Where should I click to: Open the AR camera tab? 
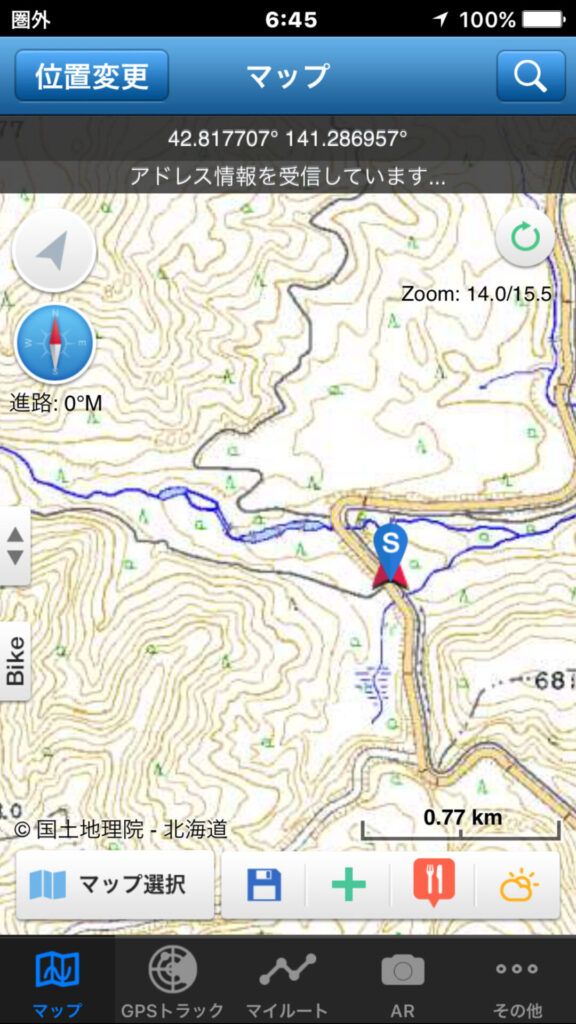coord(403,980)
